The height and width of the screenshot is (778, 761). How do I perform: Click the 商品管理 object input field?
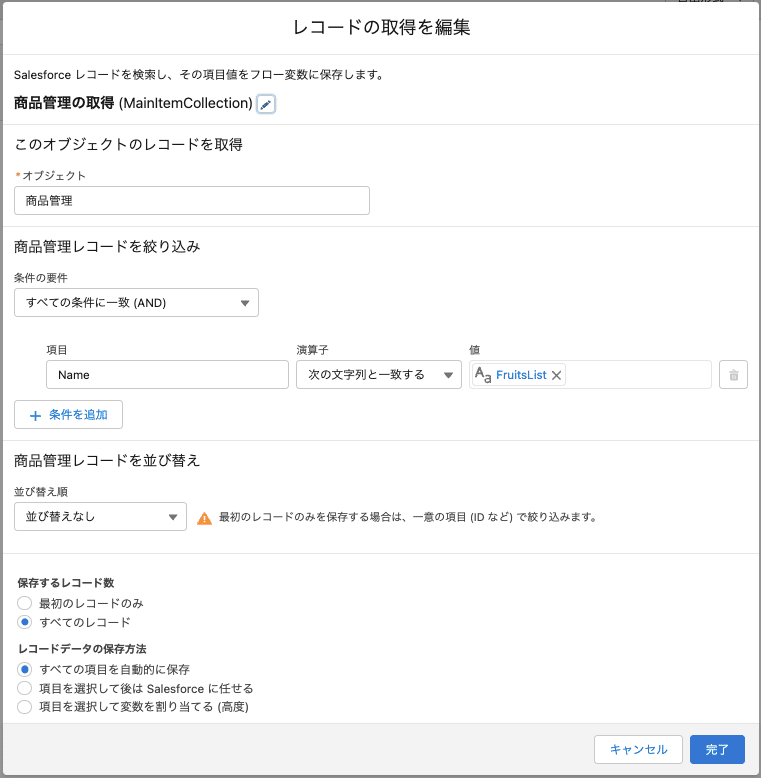[192, 200]
